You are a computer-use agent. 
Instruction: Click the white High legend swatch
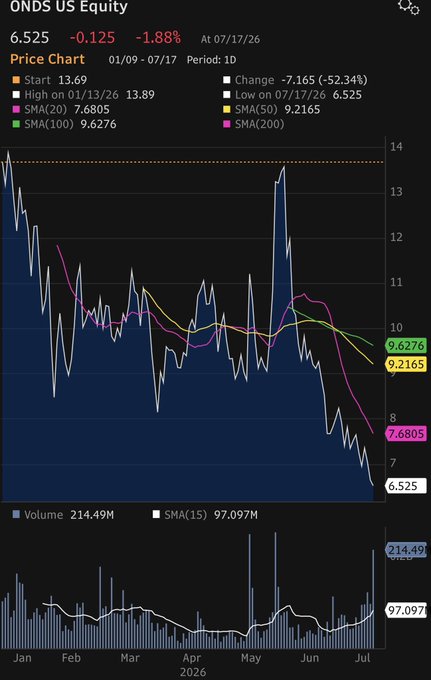[x=16, y=95]
